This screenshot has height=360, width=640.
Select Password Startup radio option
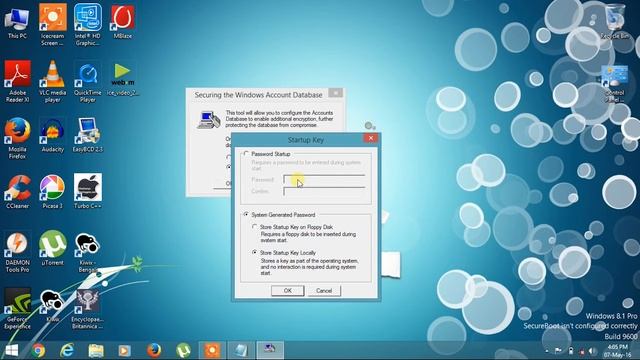(x=246, y=154)
